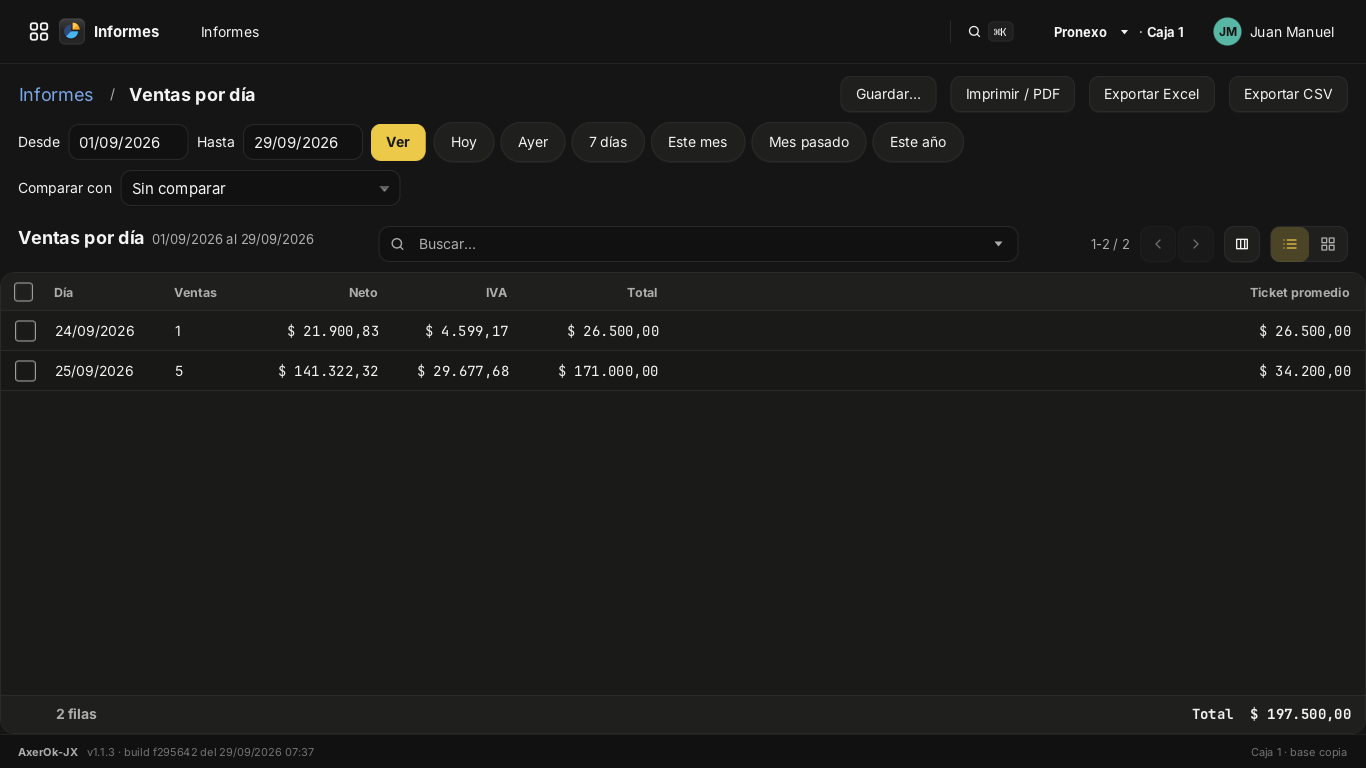Select the 25/09/2026 row checkbox
Screen dimensions: 1366x768
[26, 371]
